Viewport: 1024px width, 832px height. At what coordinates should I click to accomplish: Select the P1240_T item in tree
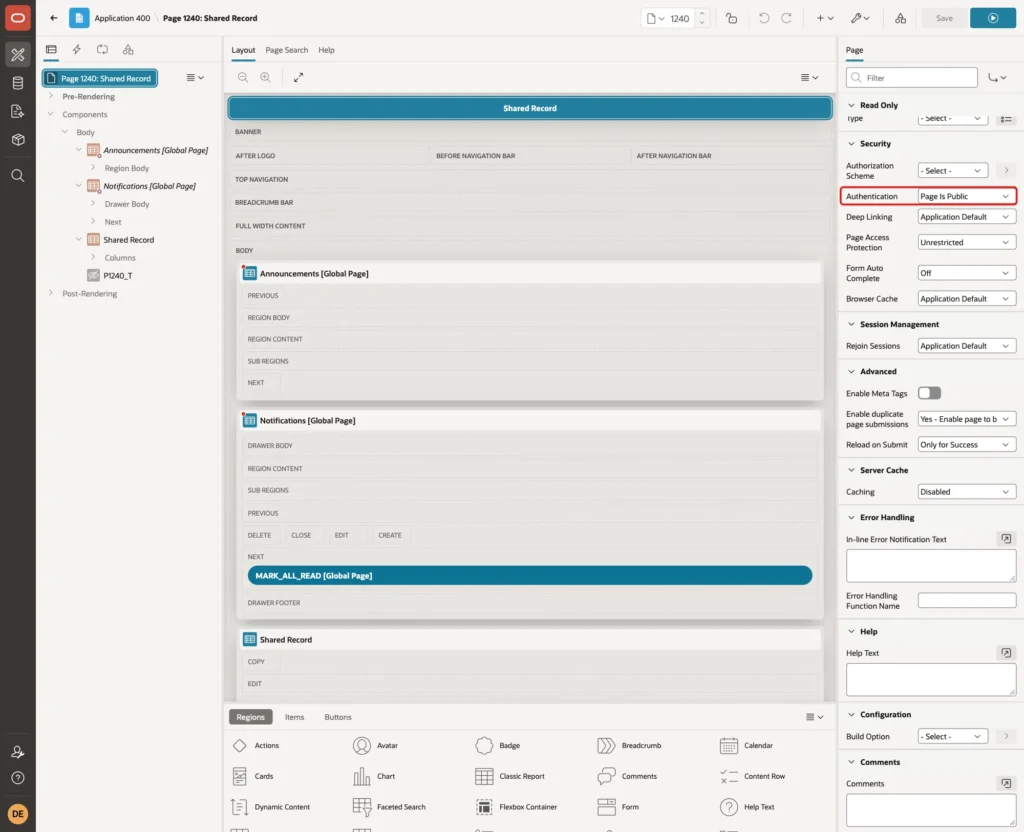pyautogui.click(x=118, y=276)
